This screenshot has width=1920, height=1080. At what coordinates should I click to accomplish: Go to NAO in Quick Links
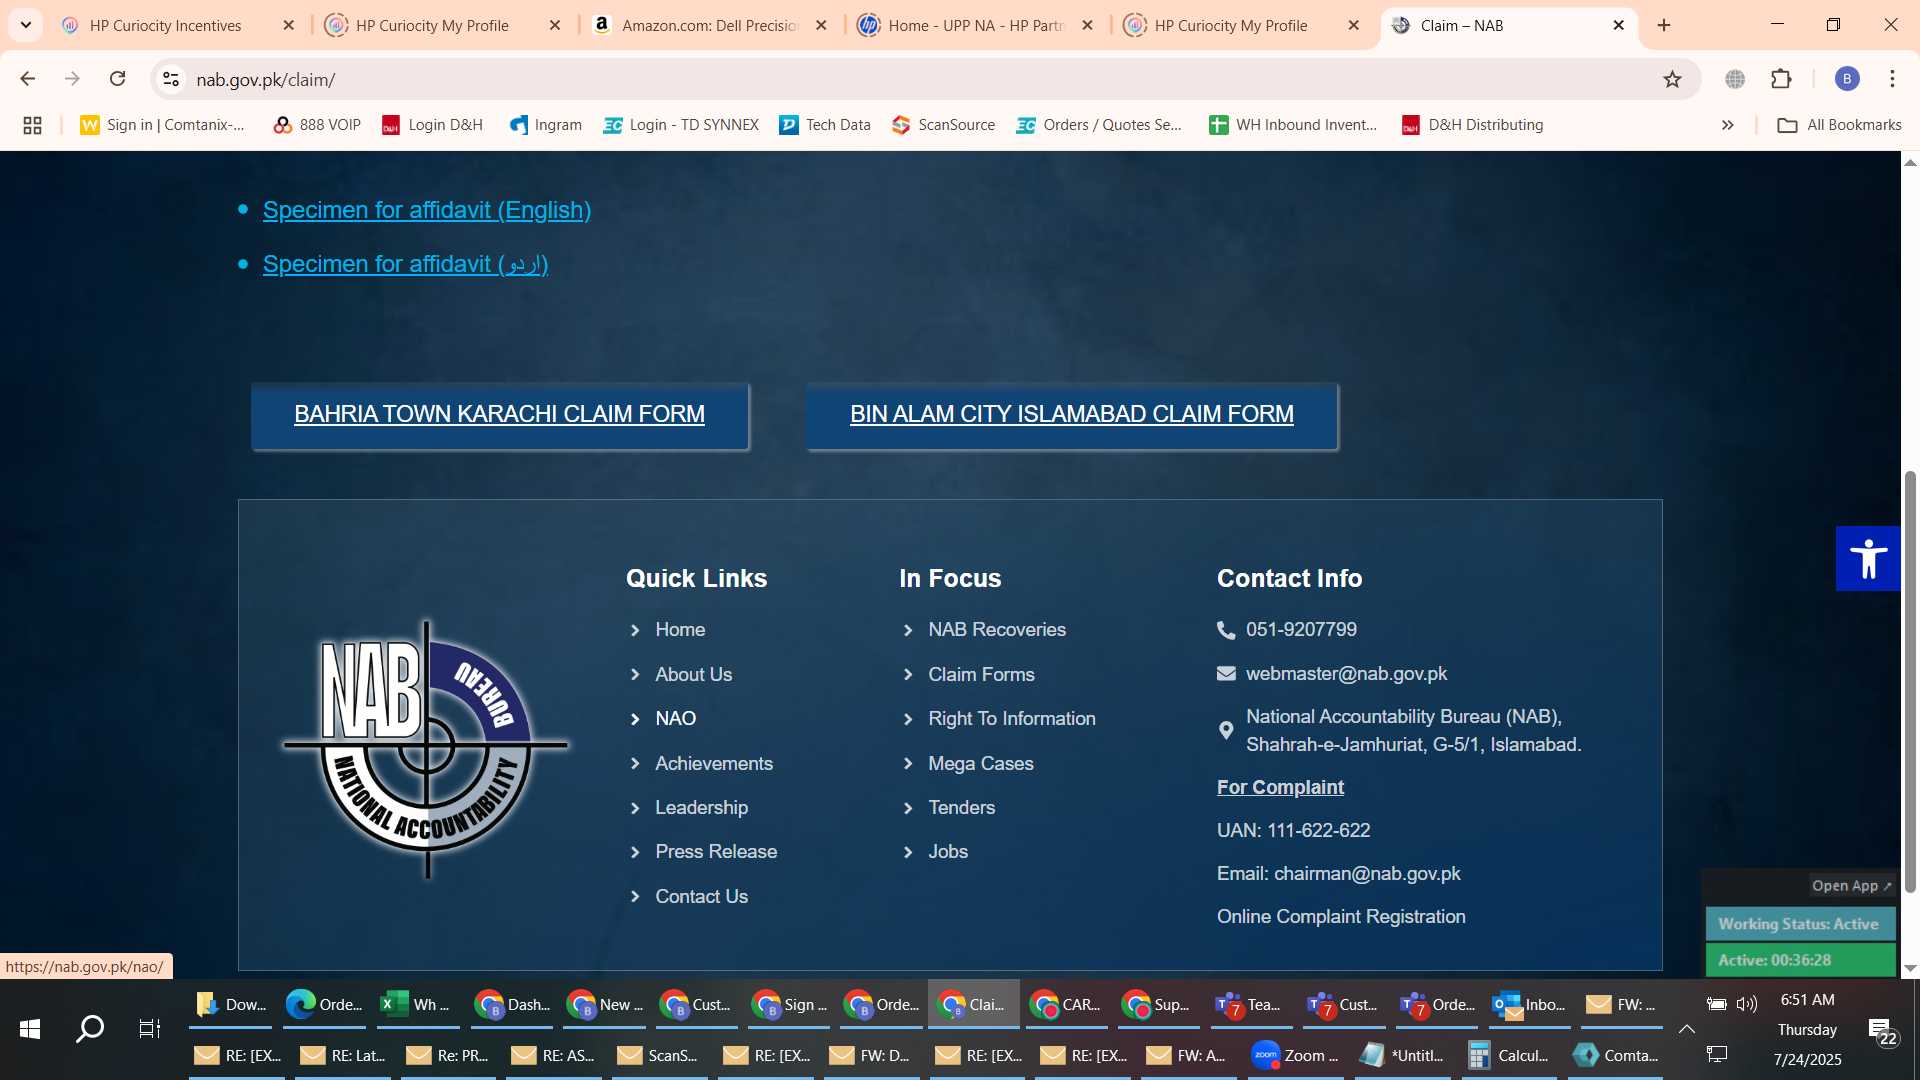676,718
